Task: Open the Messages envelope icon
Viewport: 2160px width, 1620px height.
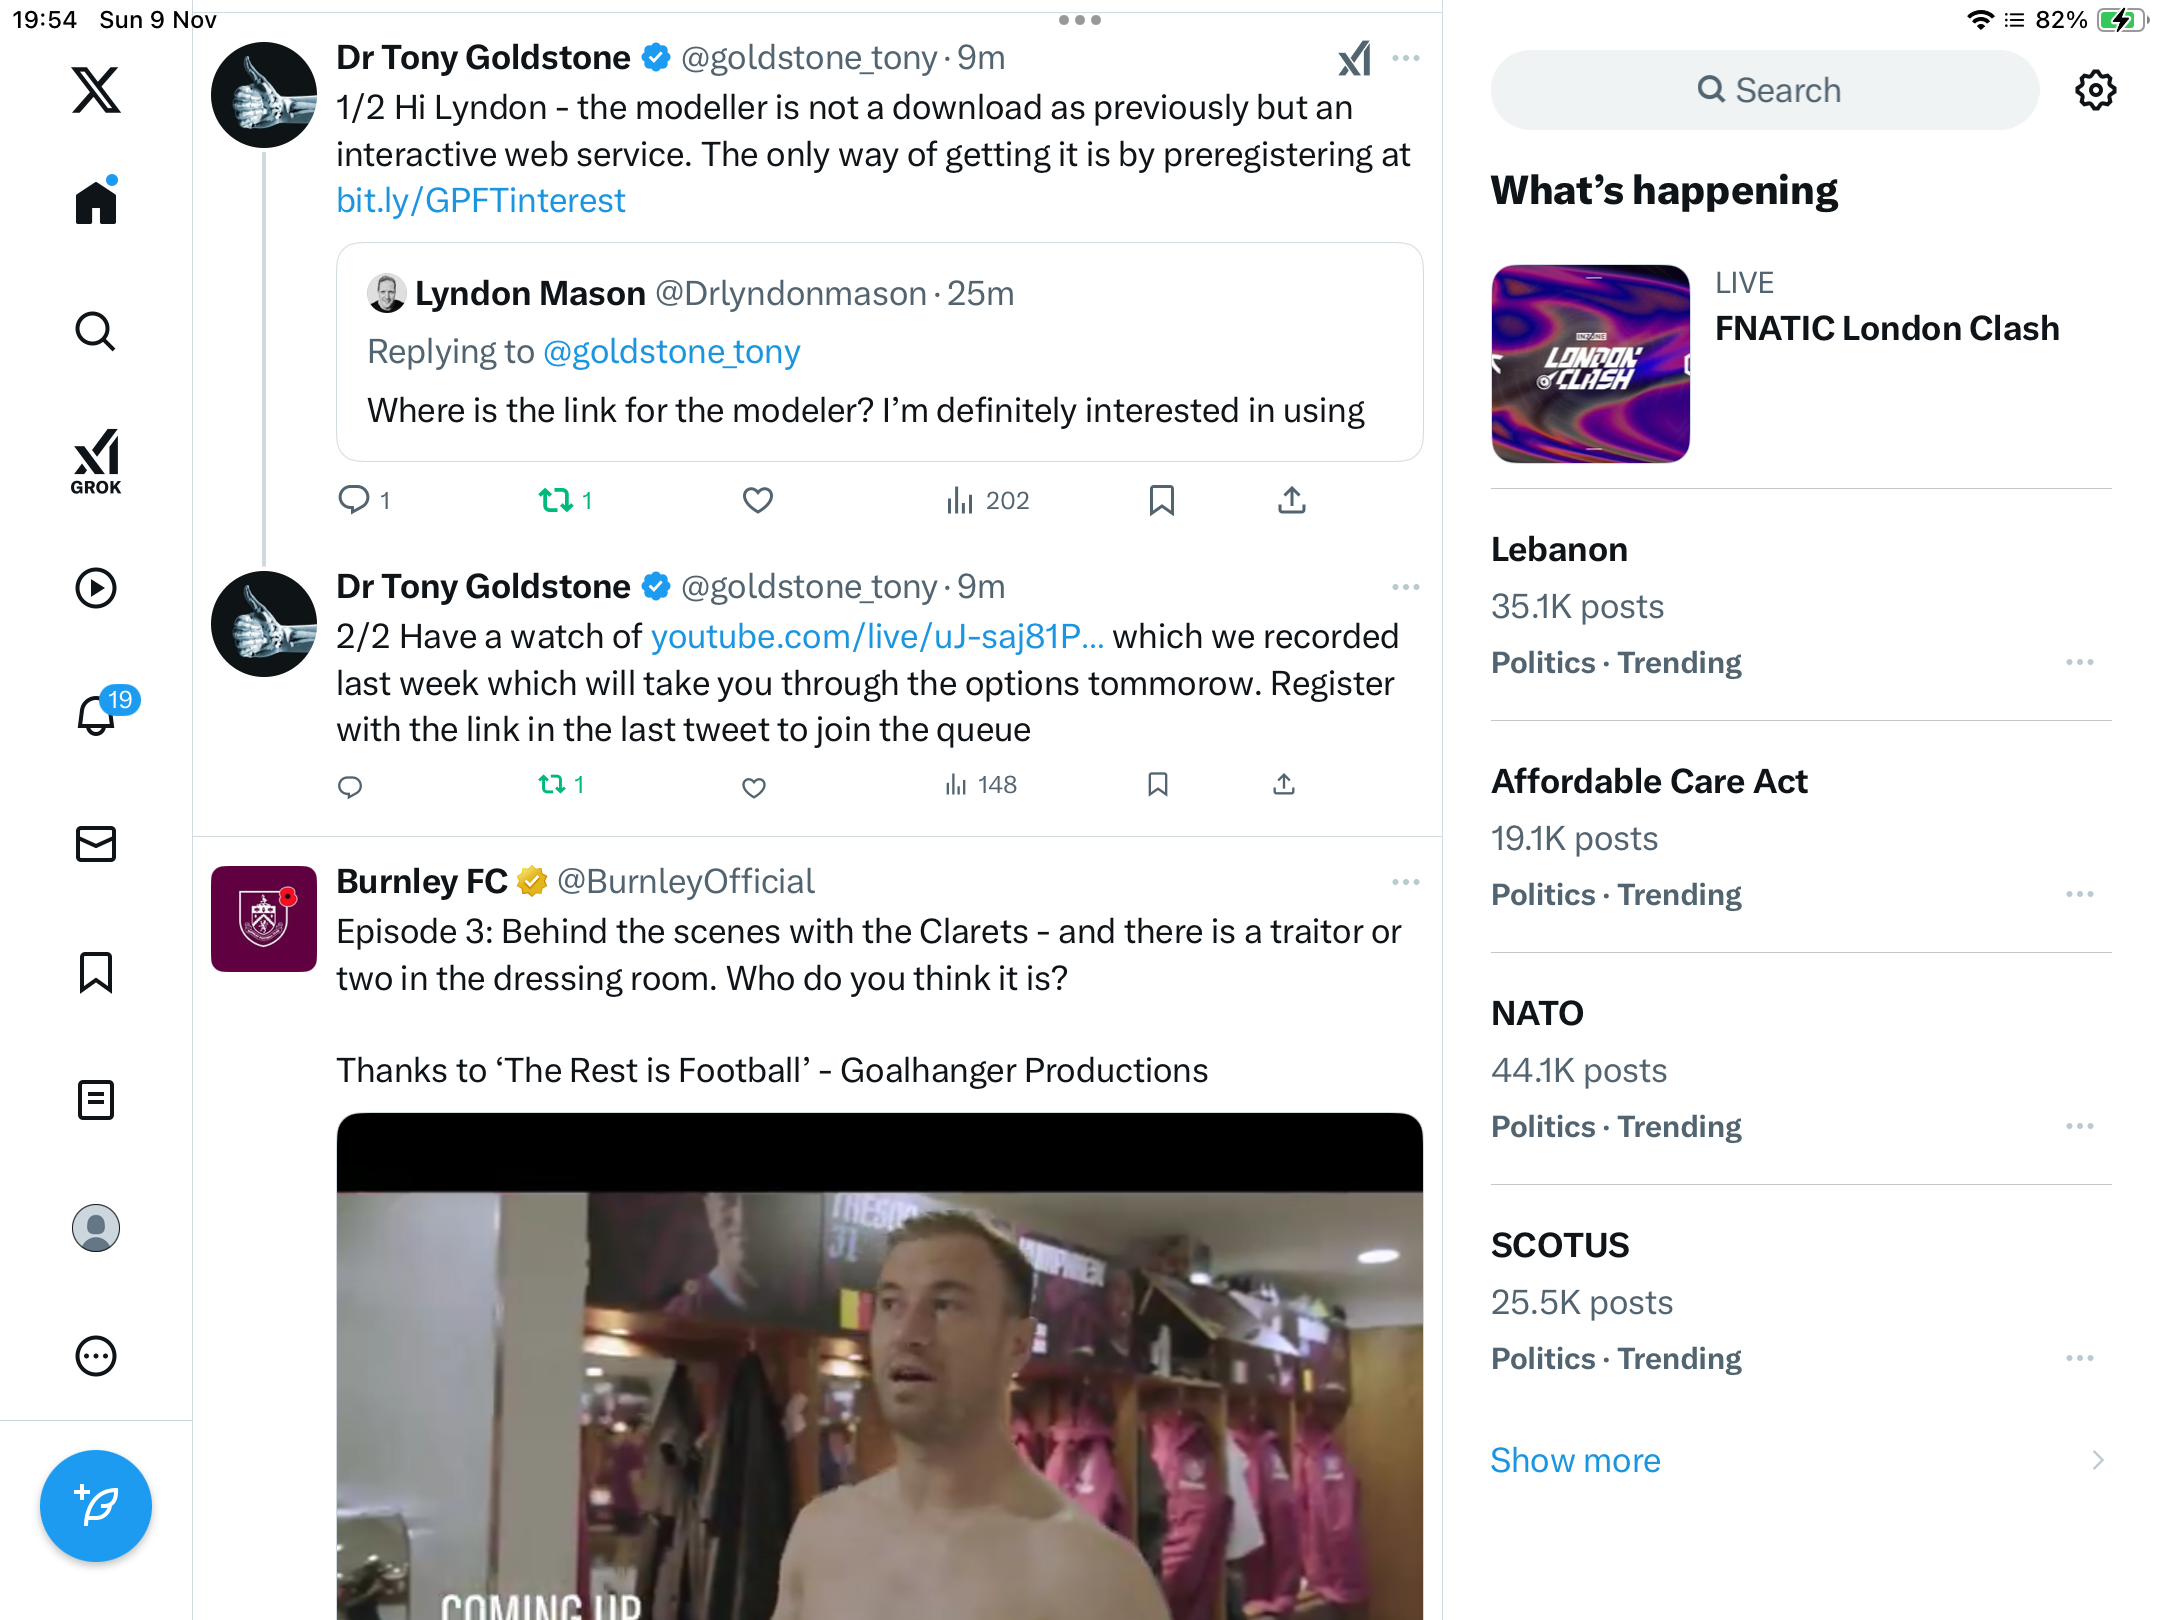Action: 96,844
